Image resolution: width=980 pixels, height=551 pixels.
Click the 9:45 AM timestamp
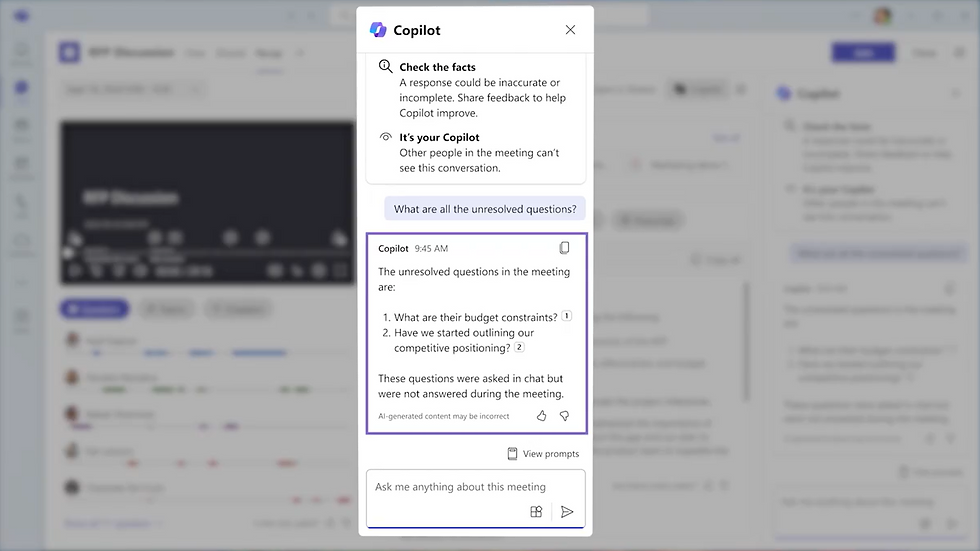pyautogui.click(x=431, y=249)
